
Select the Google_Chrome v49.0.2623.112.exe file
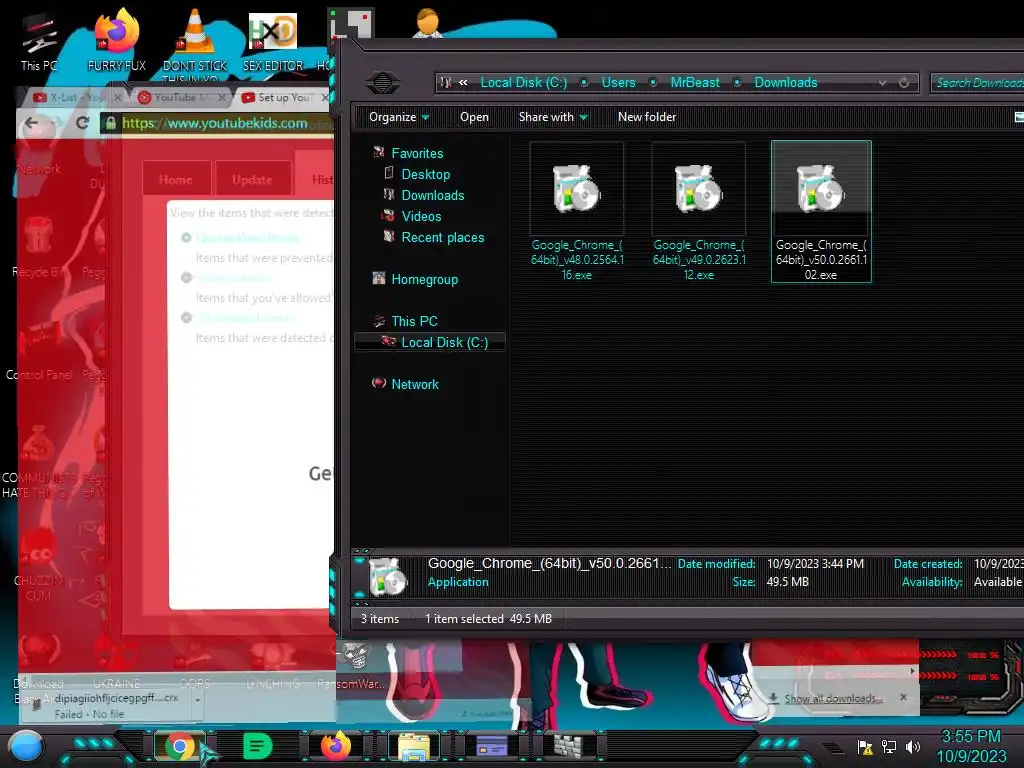699,212
